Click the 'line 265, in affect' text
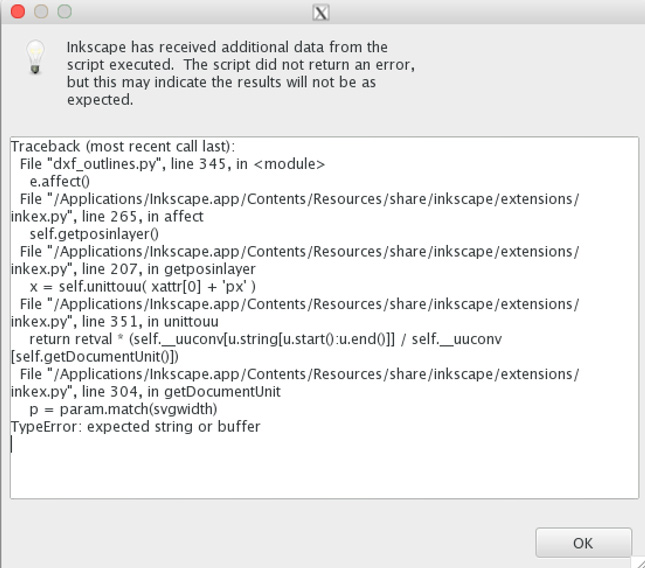Screen dimensions: 645x568 click(143, 216)
